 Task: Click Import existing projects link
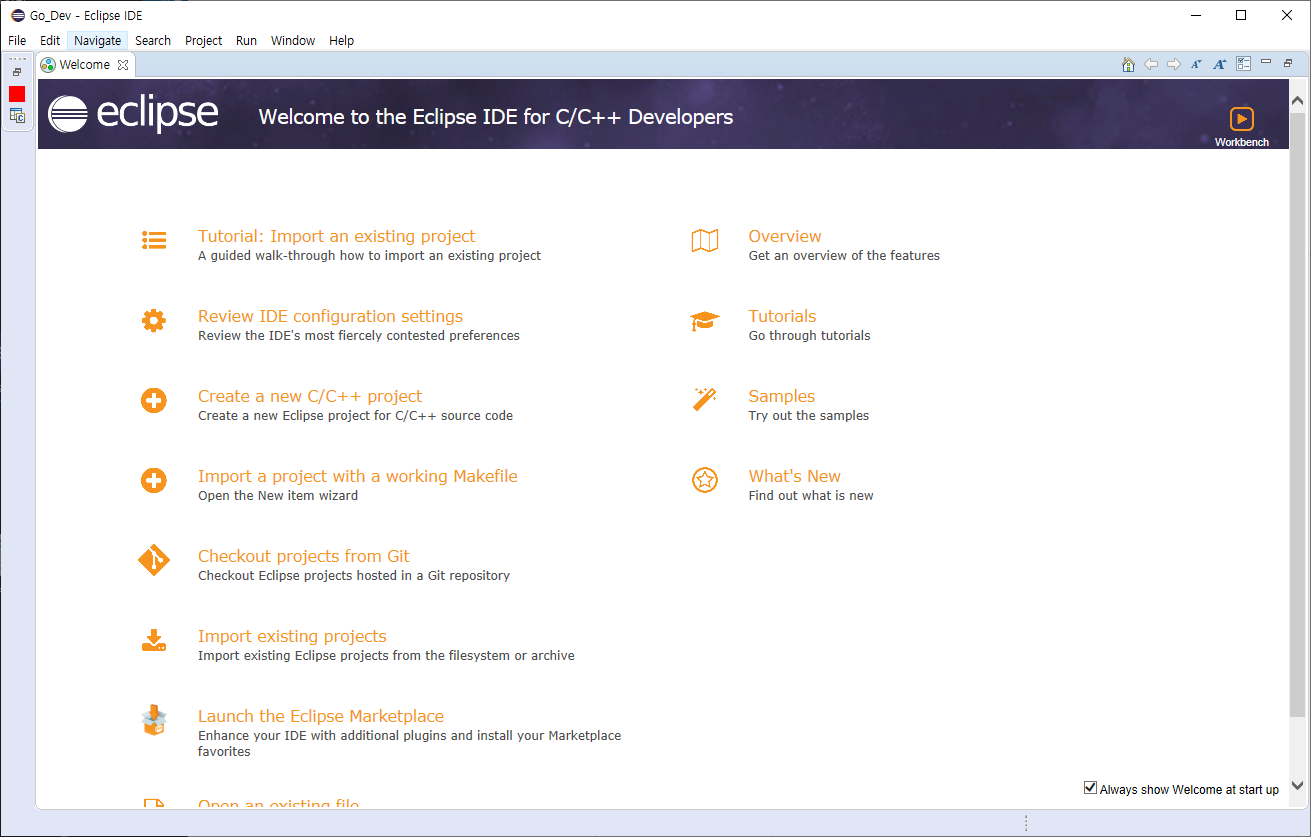pyautogui.click(x=292, y=636)
